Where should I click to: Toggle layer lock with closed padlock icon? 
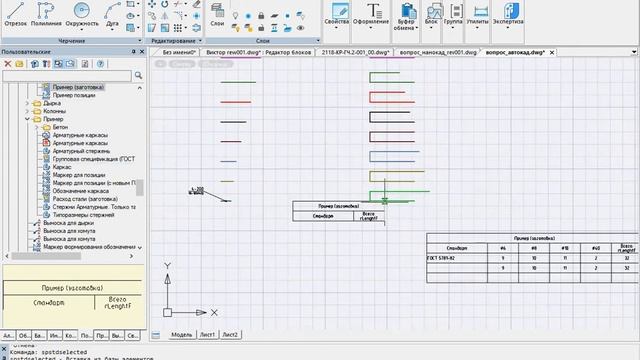[x=261, y=16]
